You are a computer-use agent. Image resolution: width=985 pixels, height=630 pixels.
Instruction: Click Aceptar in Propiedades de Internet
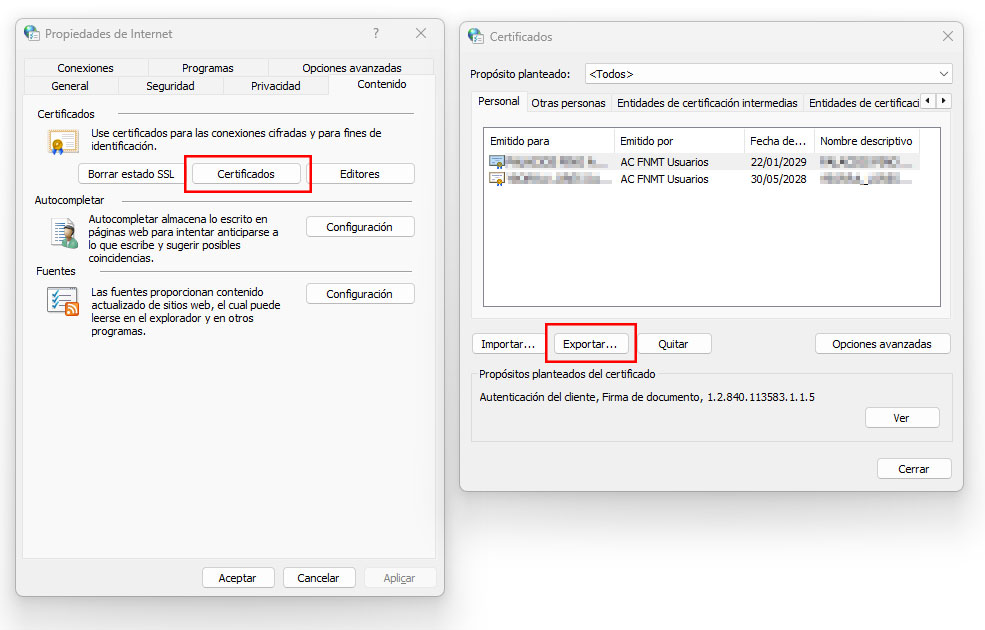coord(237,578)
